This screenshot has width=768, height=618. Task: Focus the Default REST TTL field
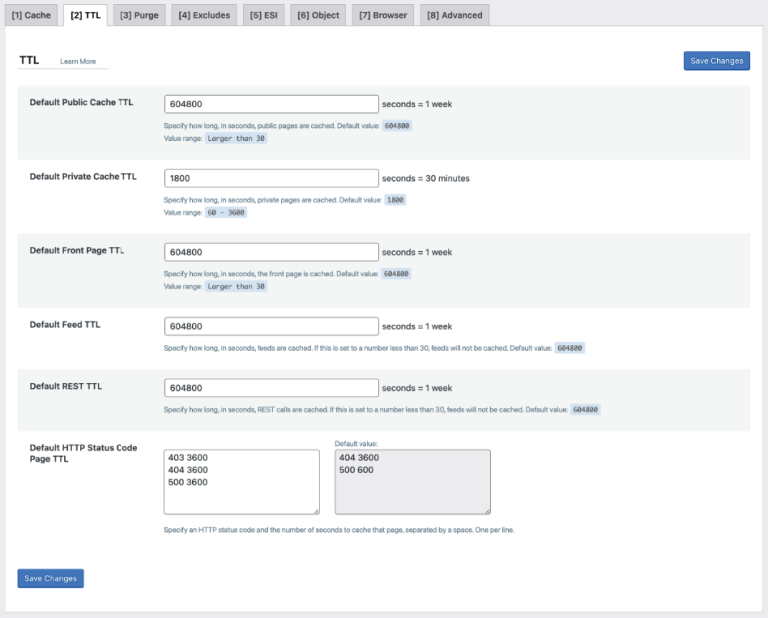(271, 388)
